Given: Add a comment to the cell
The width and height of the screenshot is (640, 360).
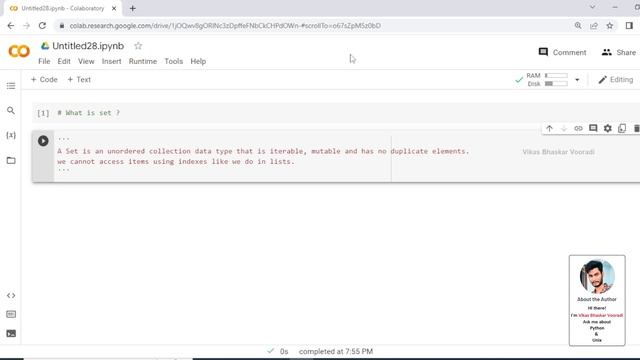Looking at the screenshot, I should point(593,129).
